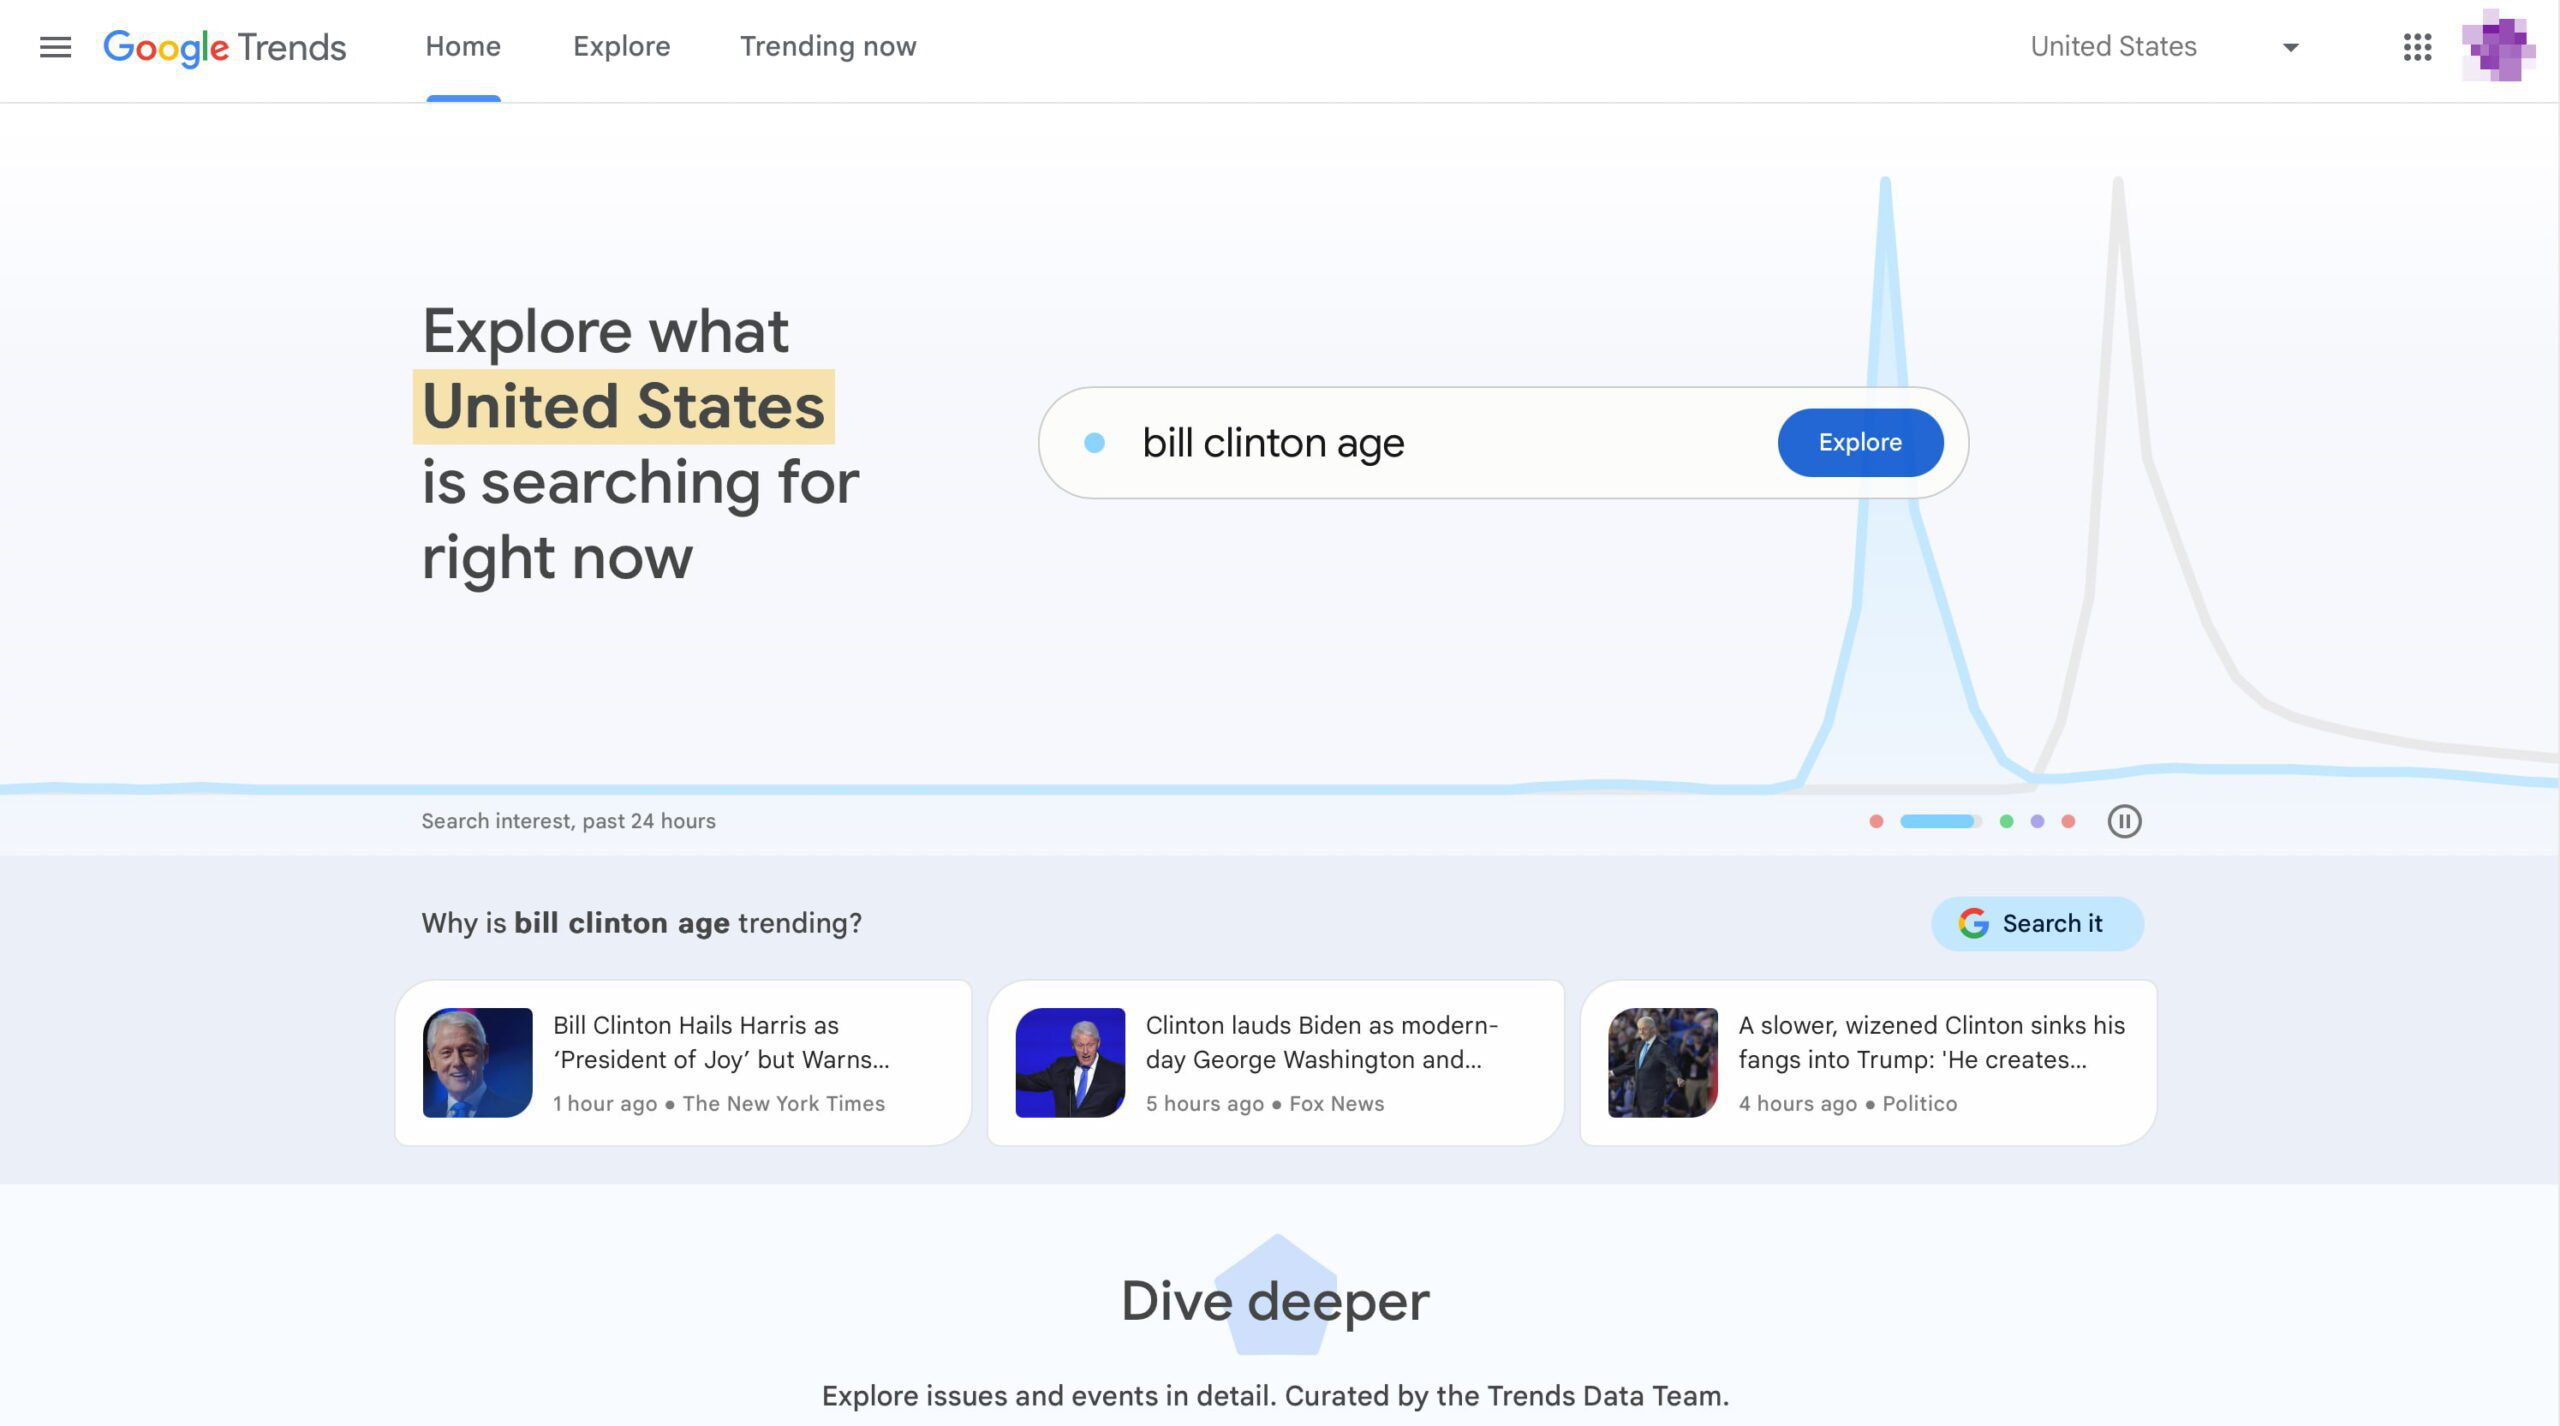2560x1426 pixels.
Task: Open Politico wizened Clinton article
Action: pyautogui.click(x=1868, y=1062)
